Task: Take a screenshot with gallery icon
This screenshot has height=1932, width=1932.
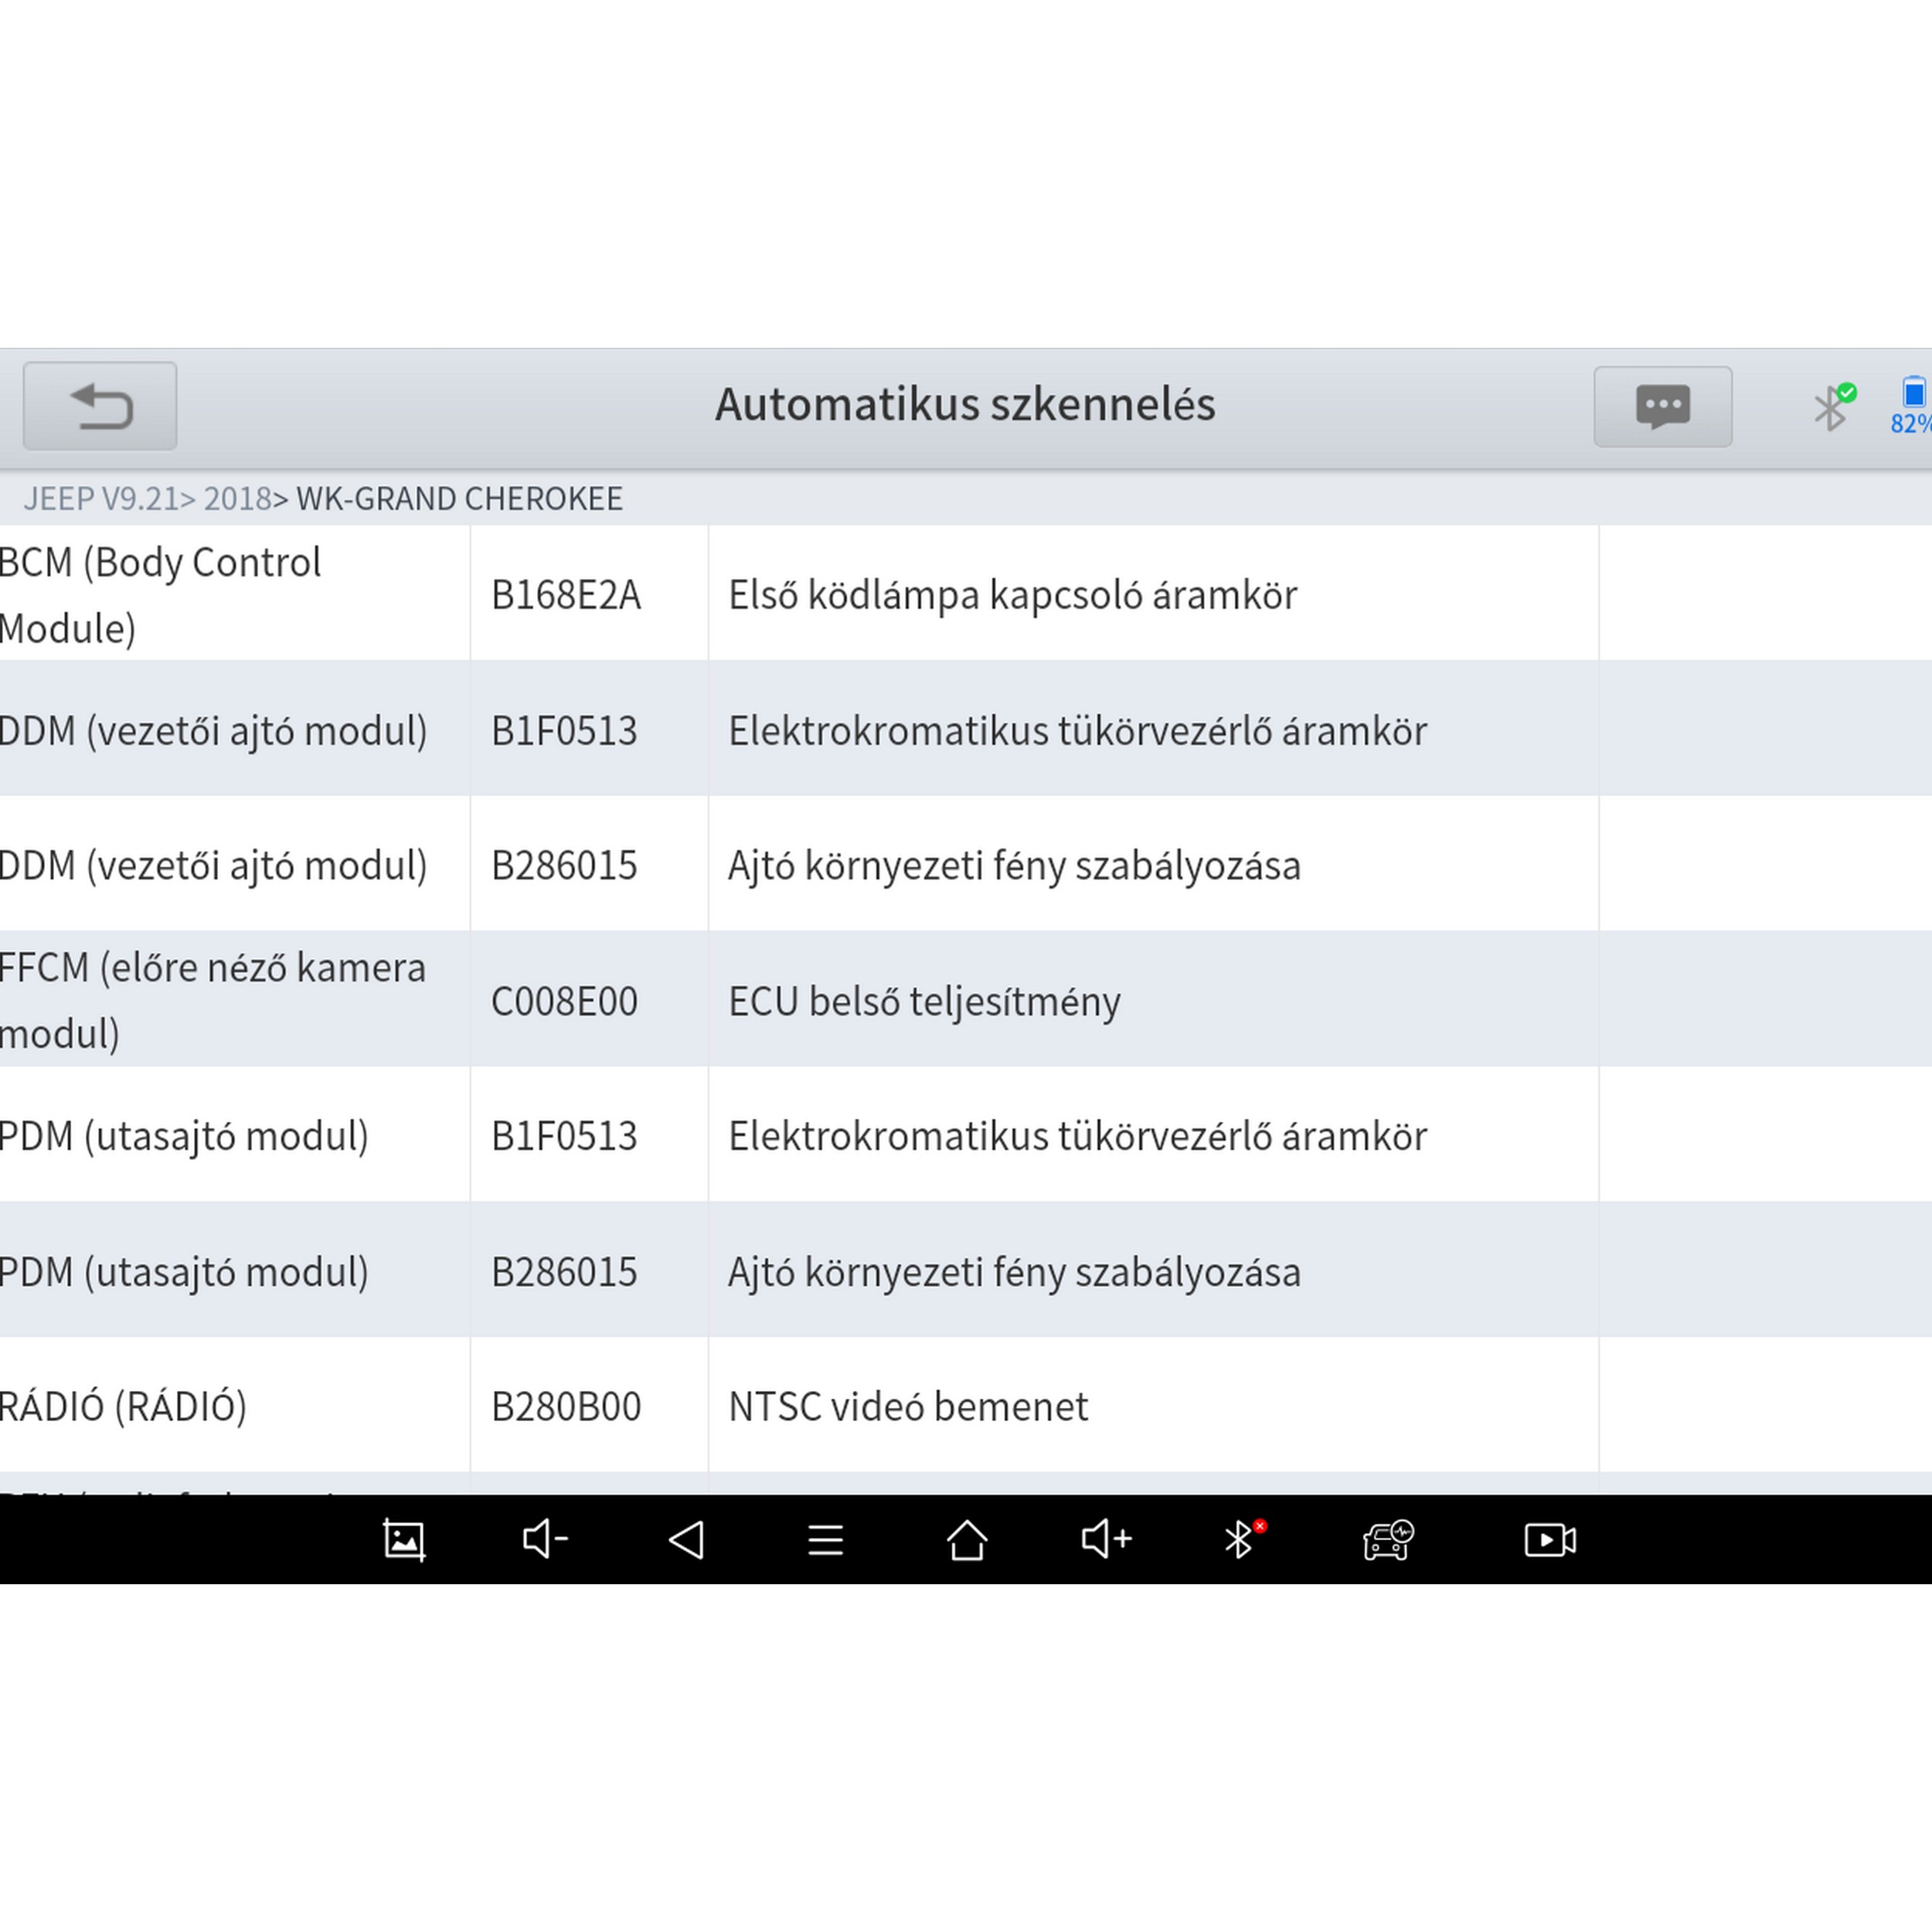Action: [404, 1540]
